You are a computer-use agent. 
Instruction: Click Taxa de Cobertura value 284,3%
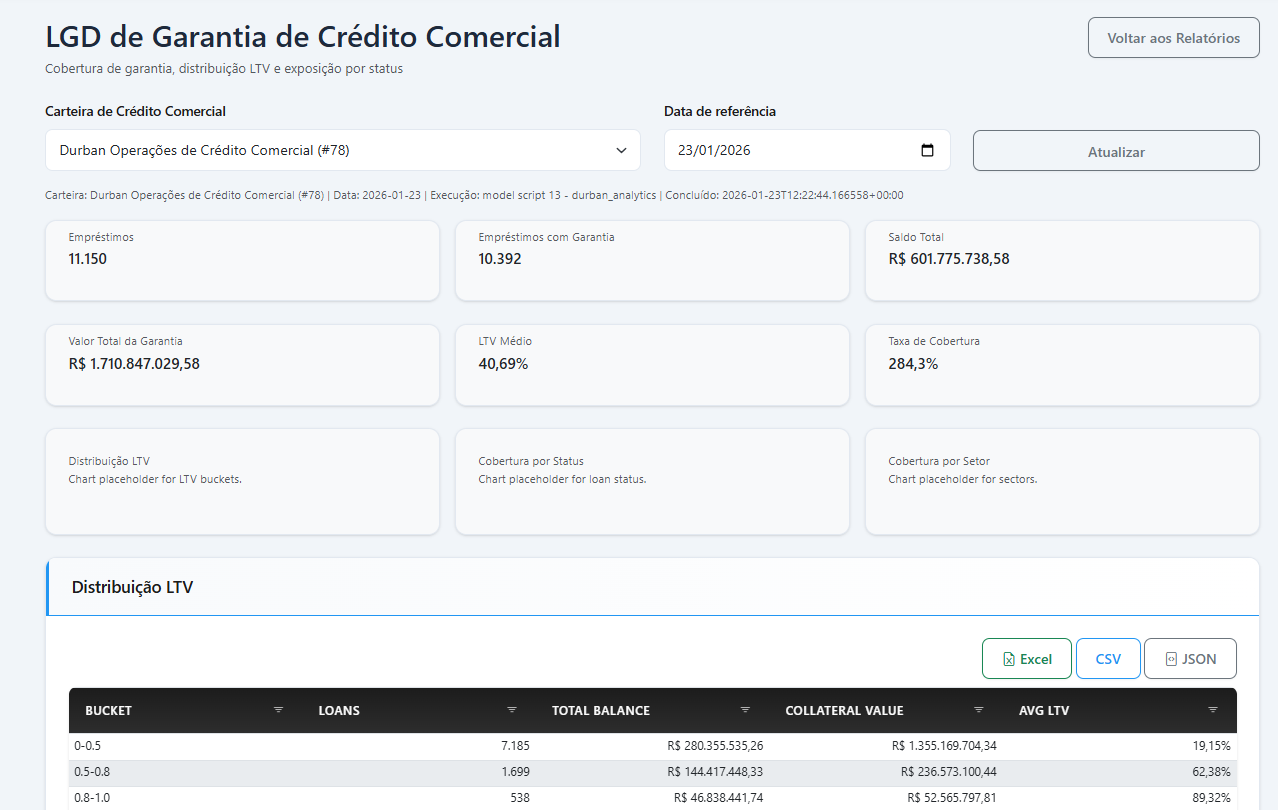click(913, 364)
